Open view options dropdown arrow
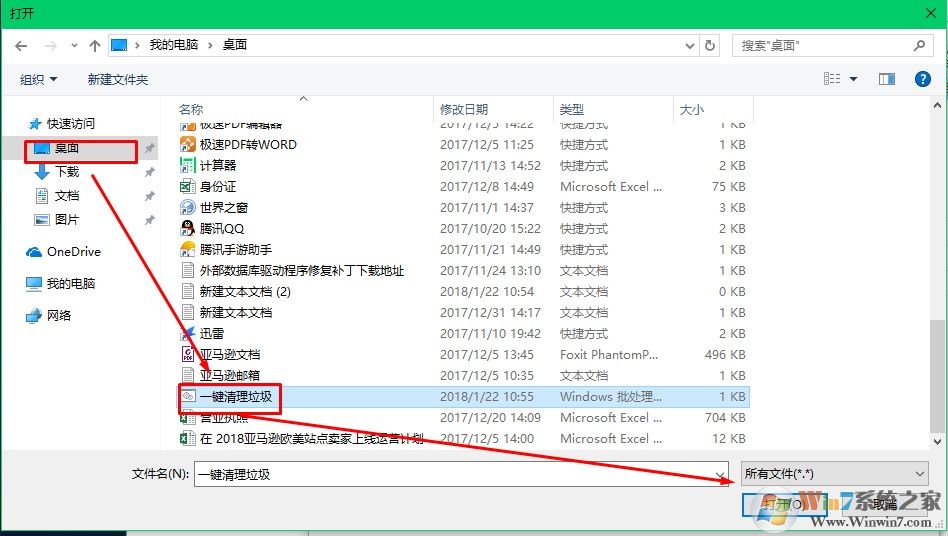Image resolution: width=948 pixels, height=536 pixels. [x=854, y=79]
